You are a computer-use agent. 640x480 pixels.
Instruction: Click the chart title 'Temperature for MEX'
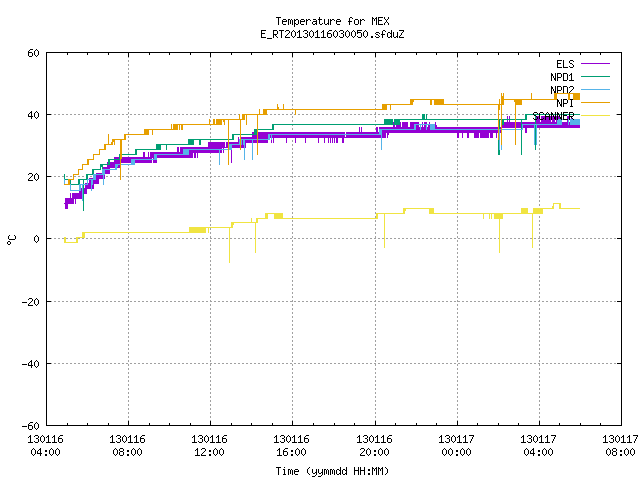[332, 21]
